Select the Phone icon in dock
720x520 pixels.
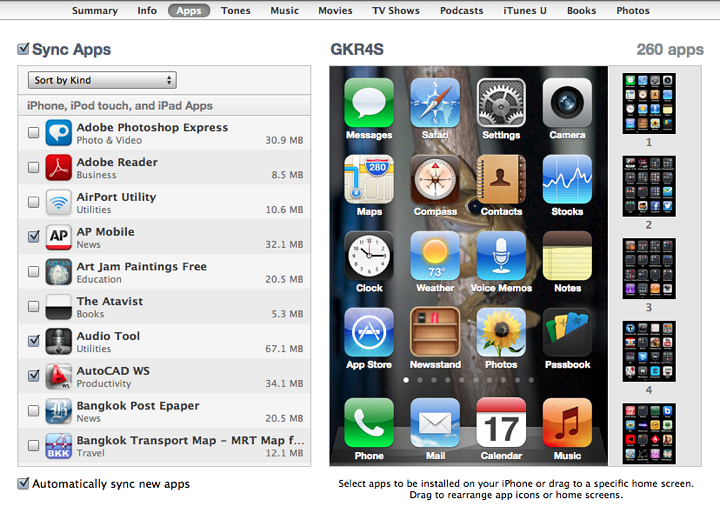(369, 423)
